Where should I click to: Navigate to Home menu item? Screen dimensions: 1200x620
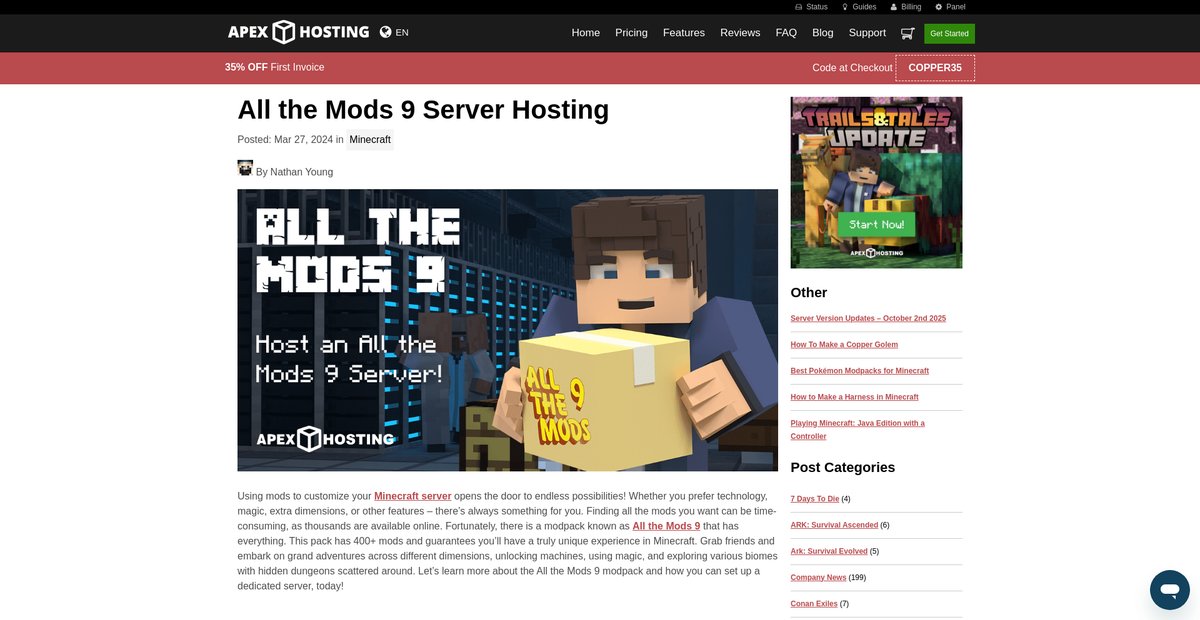tap(586, 33)
